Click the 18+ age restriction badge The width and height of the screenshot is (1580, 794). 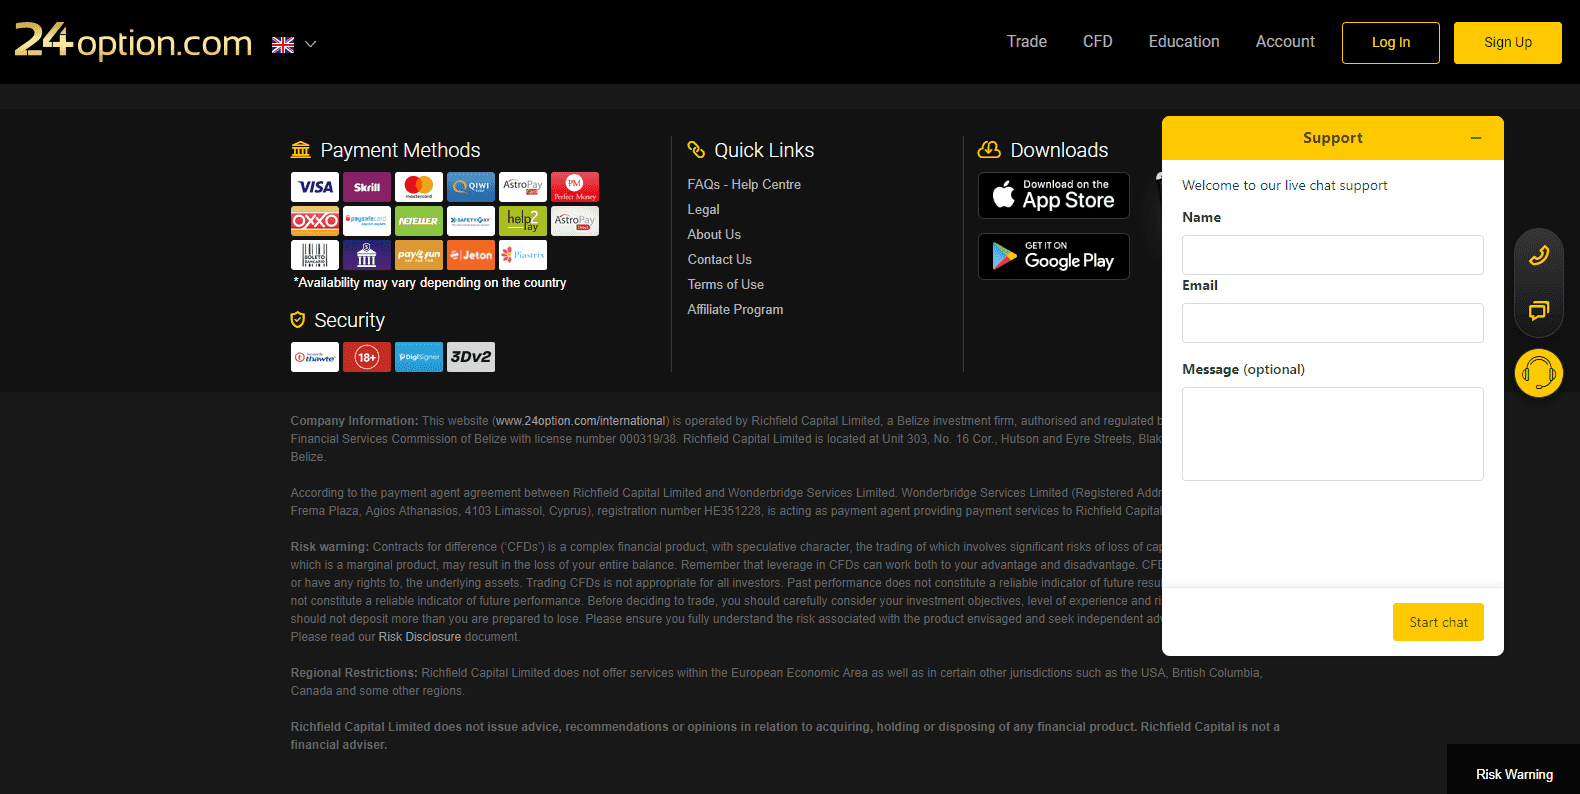pyautogui.click(x=367, y=357)
